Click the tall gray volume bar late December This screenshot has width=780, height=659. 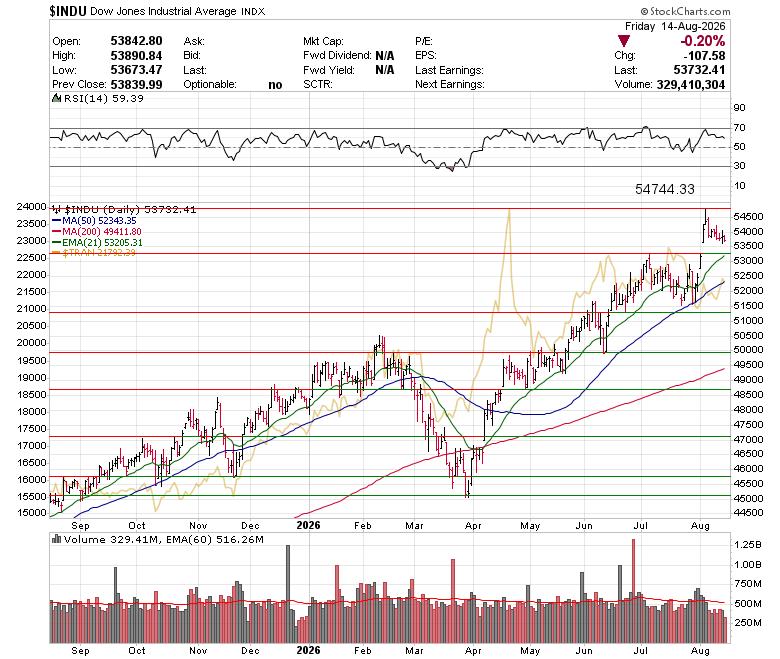click(288, 594)
